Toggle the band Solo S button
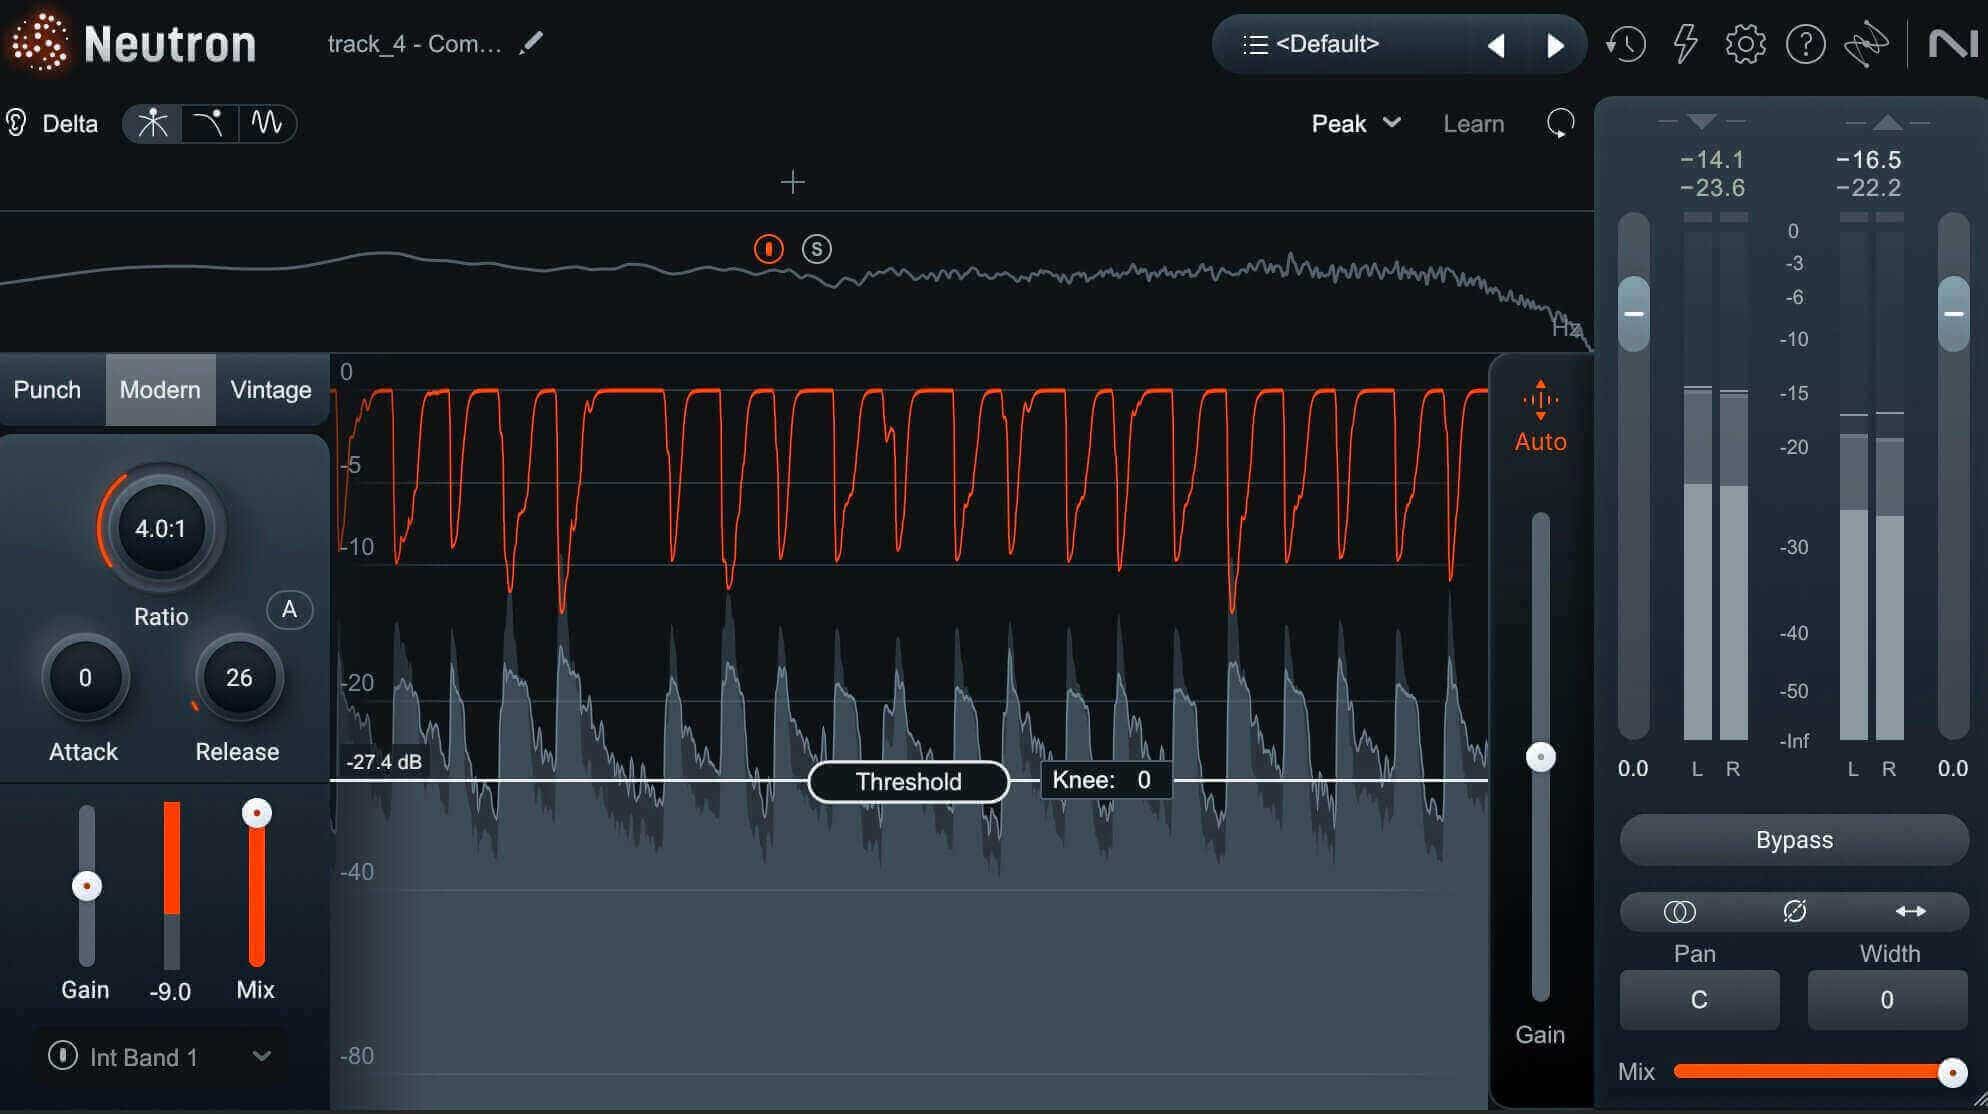Screen dimensions: 1988x1114 (816, 249)
